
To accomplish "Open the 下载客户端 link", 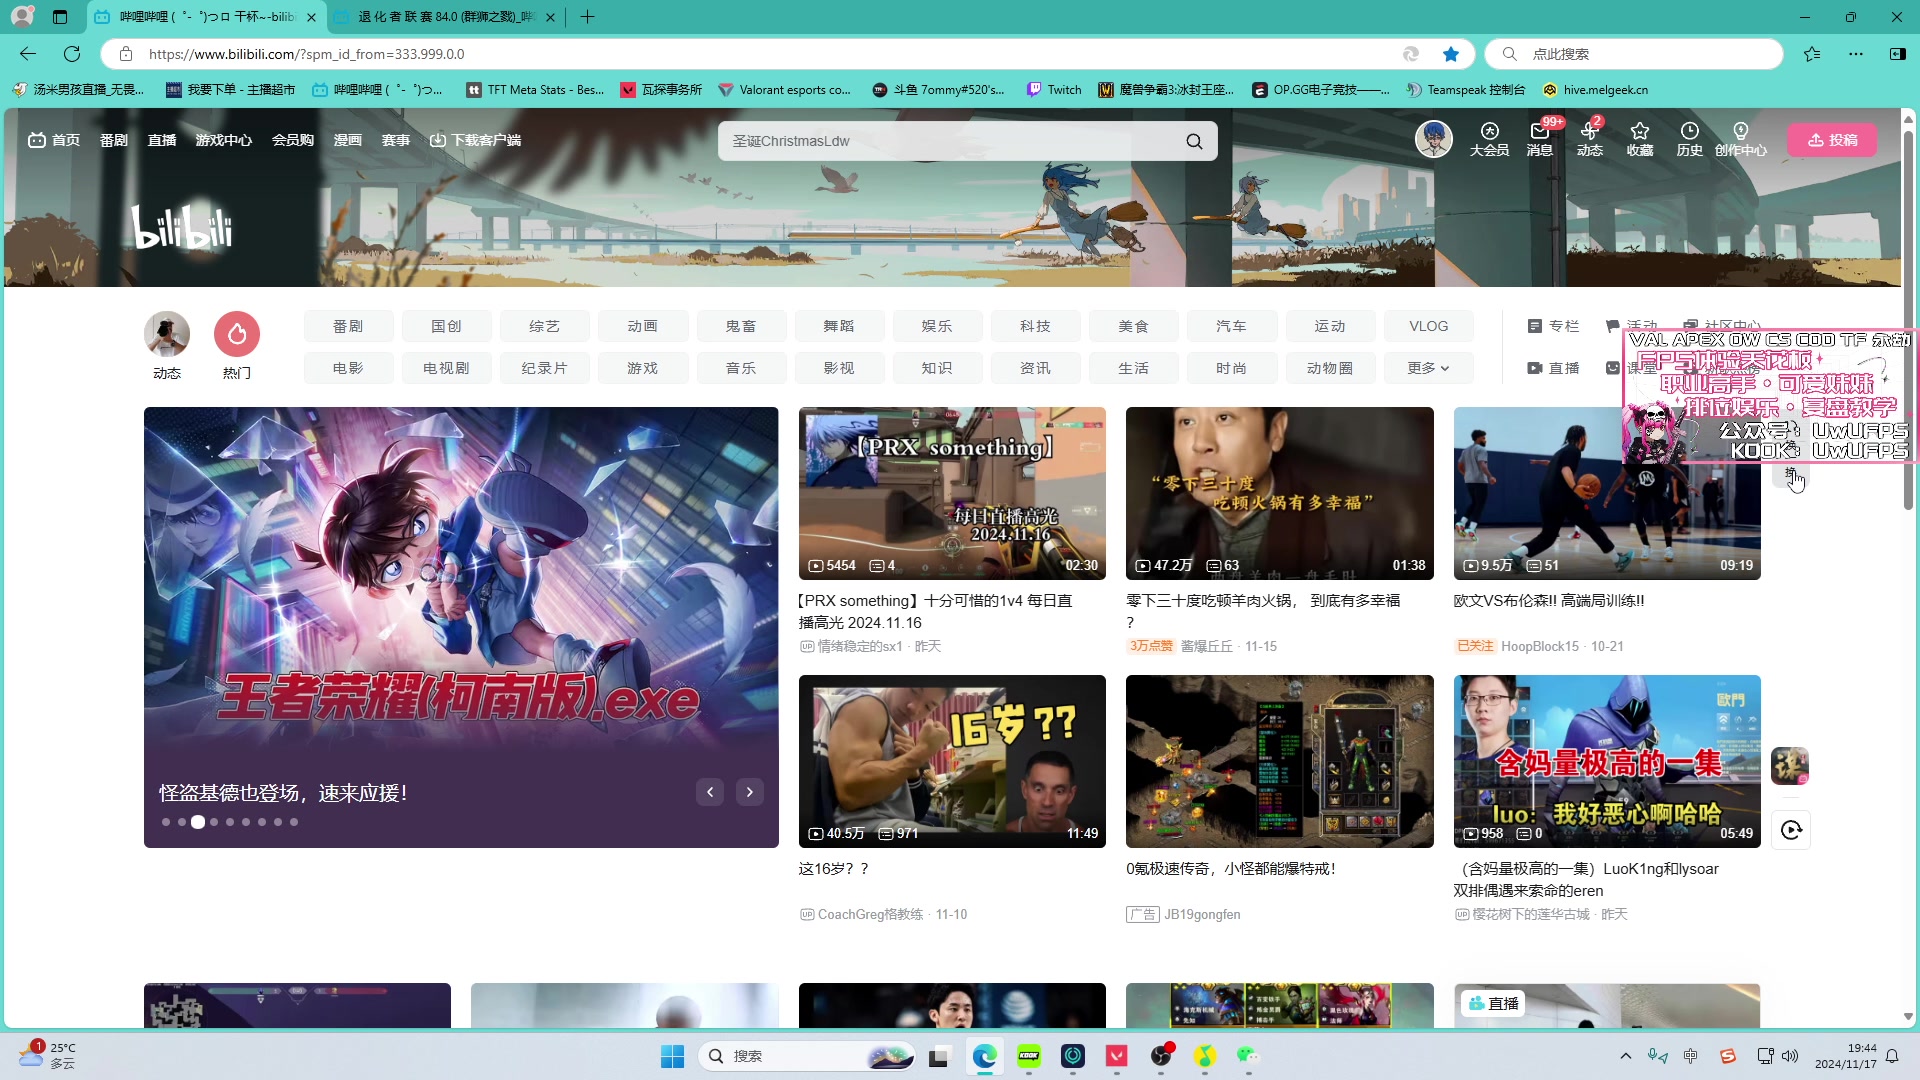I will (476, 140).
